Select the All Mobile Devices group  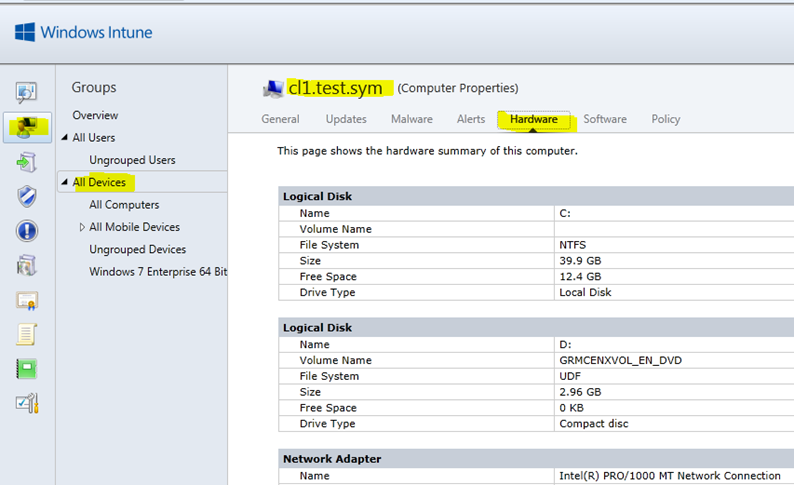tap(135, 227)
